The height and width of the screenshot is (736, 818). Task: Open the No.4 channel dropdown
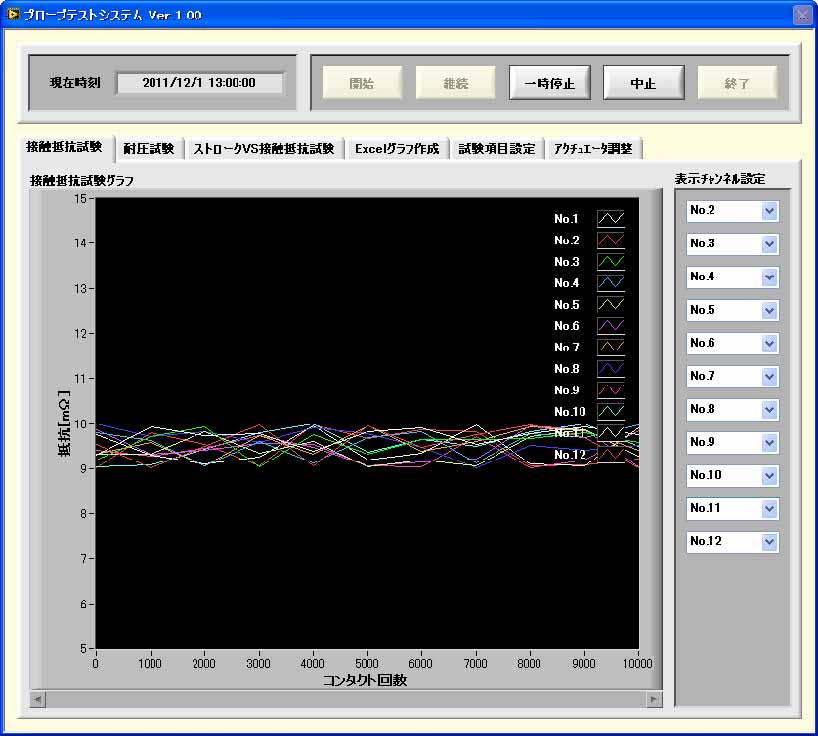769,277
